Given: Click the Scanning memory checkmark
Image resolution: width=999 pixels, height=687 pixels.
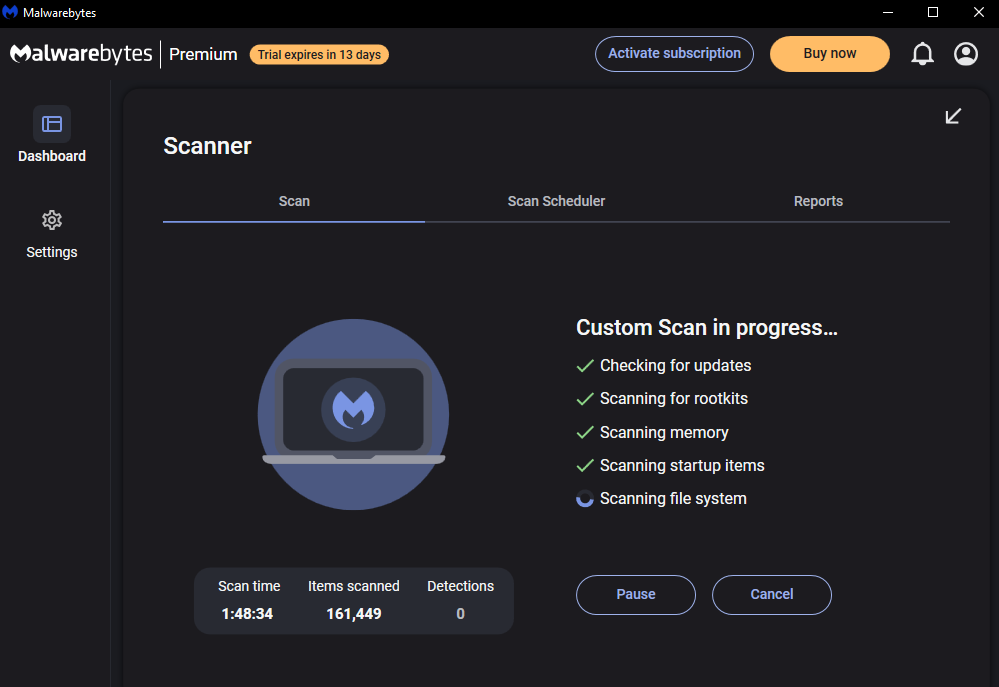Looking at the screenshot, I should click(x=585, y=433).
